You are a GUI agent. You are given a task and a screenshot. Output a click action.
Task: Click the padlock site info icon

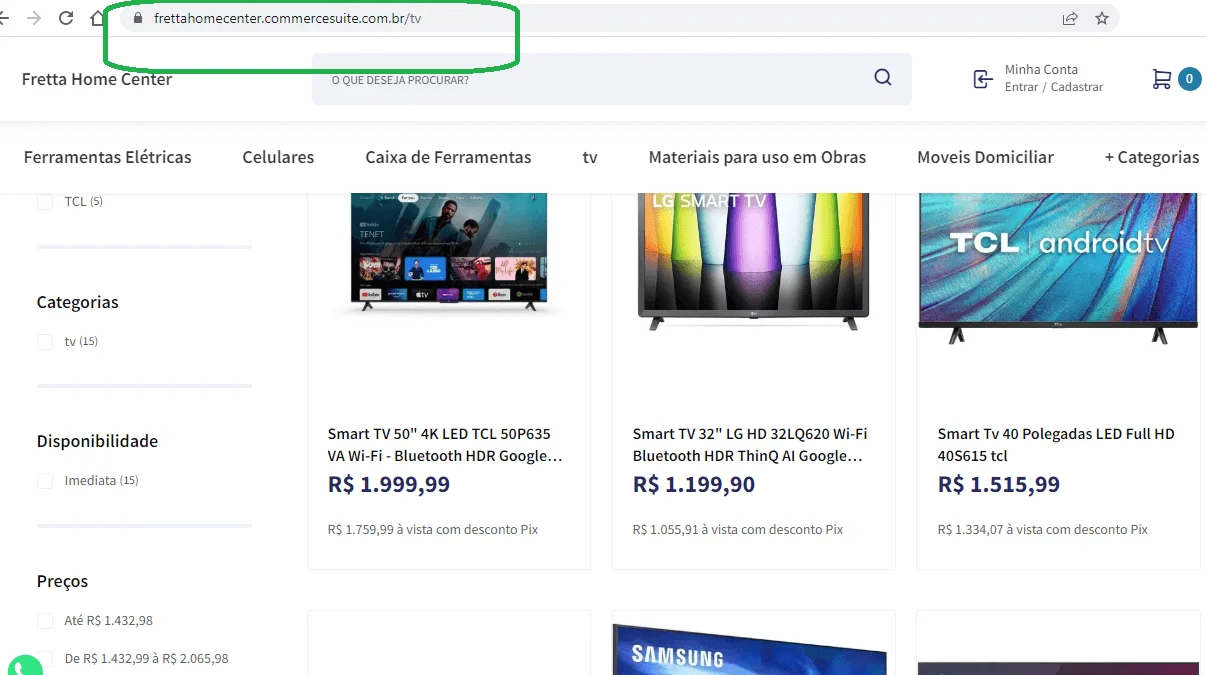[x=138, y=18]
